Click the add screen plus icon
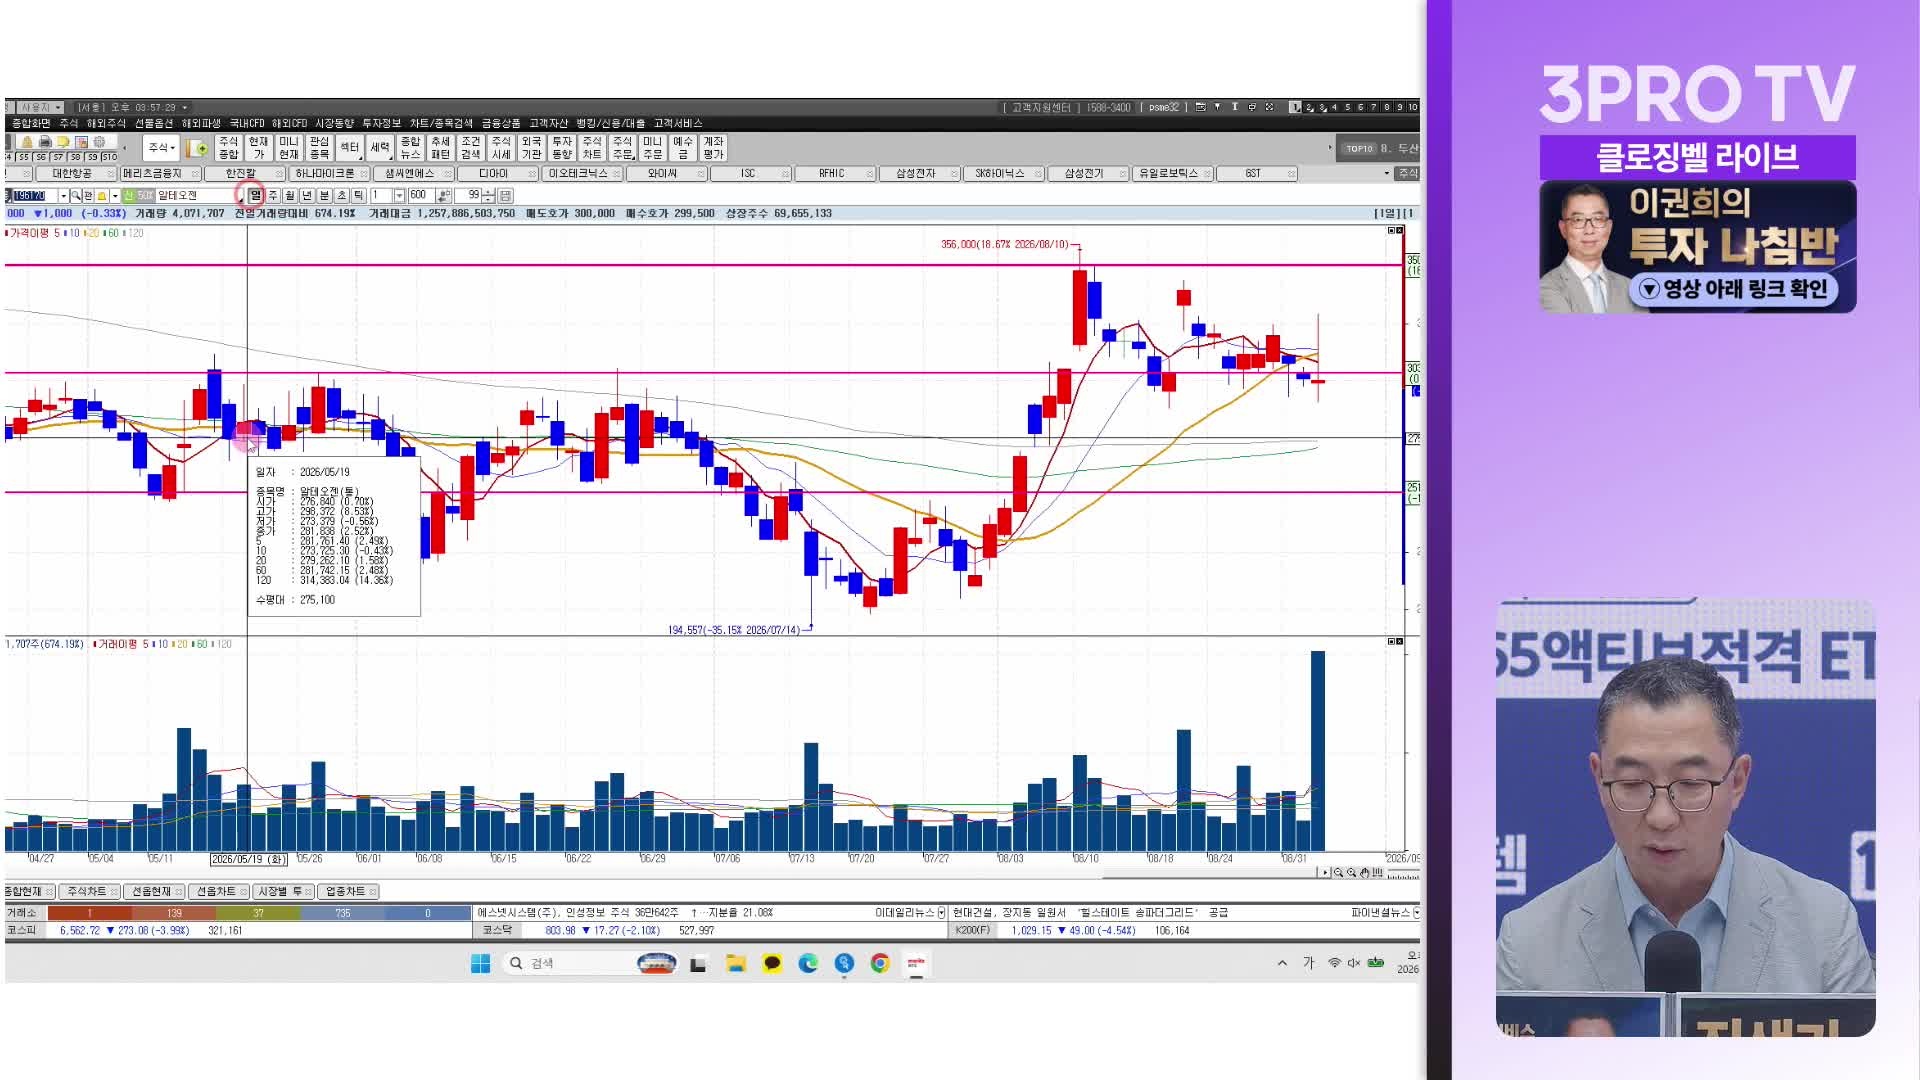The height and width of the screenshot is (1080, 1920). [197, 148]
